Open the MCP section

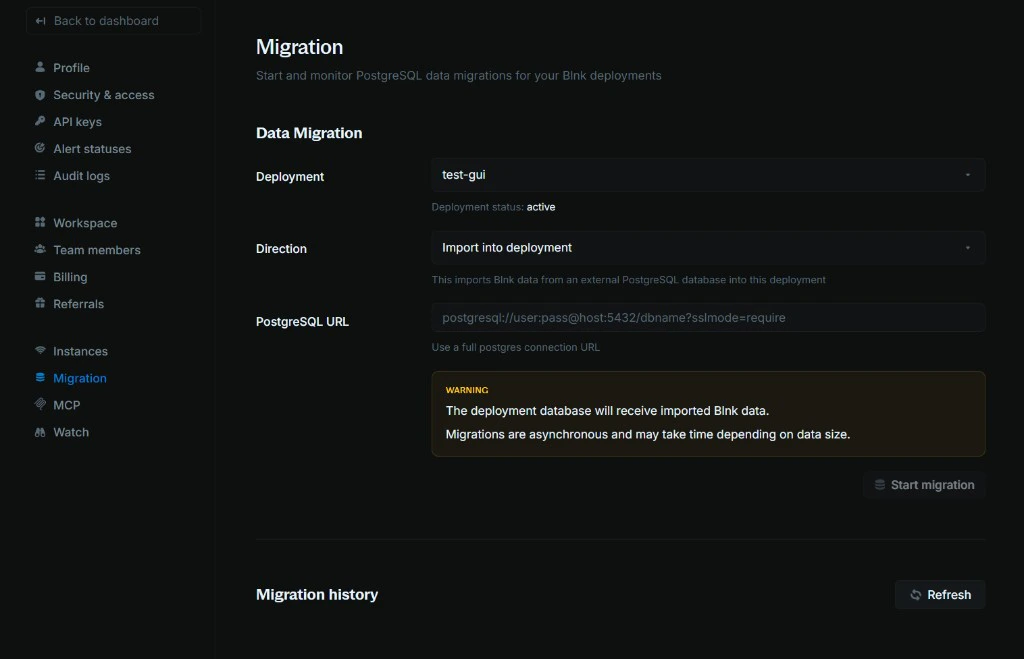(x=68, y=404)
